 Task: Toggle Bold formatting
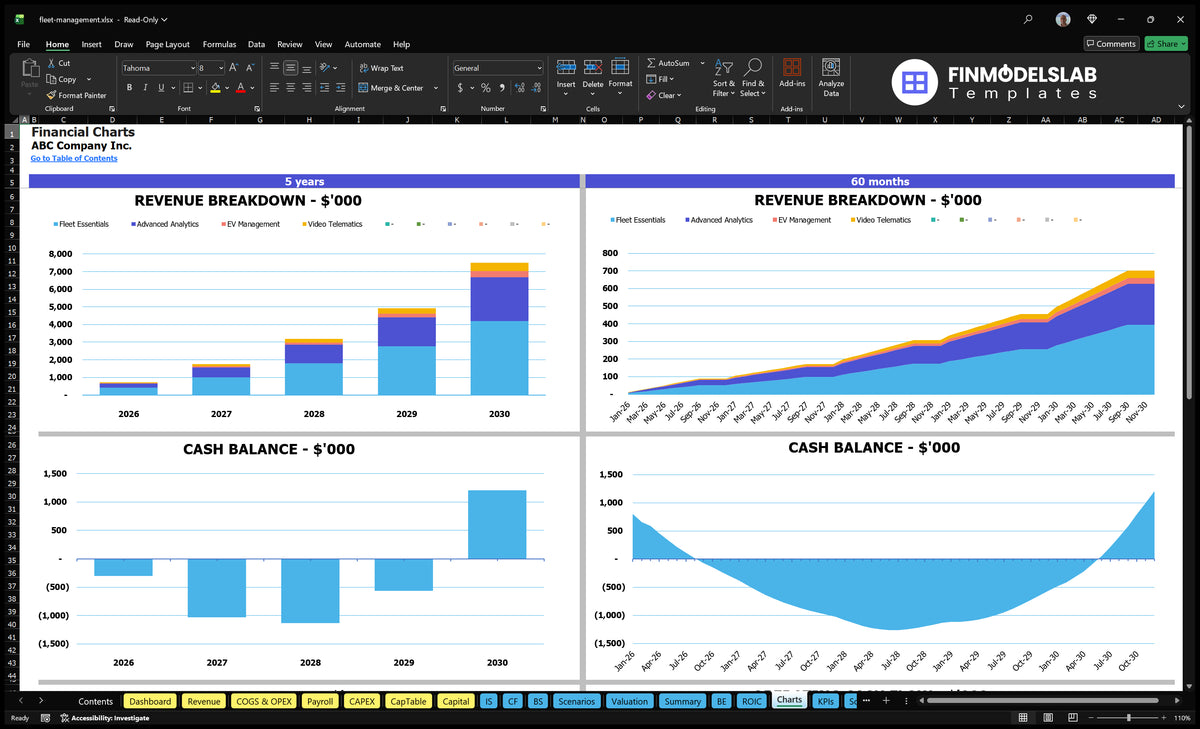tap(129, 88)
